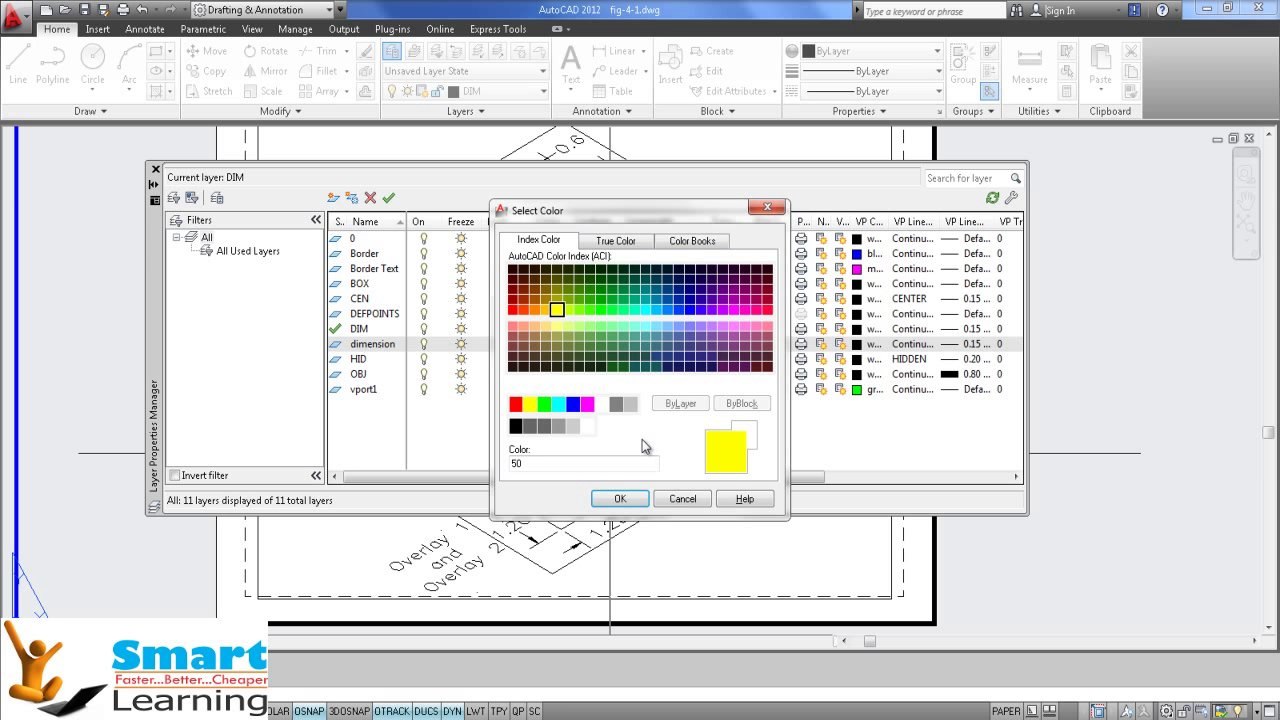Pick the red standard color swatch
This screenshot has width=1280, height=720.
pos(516,404)
